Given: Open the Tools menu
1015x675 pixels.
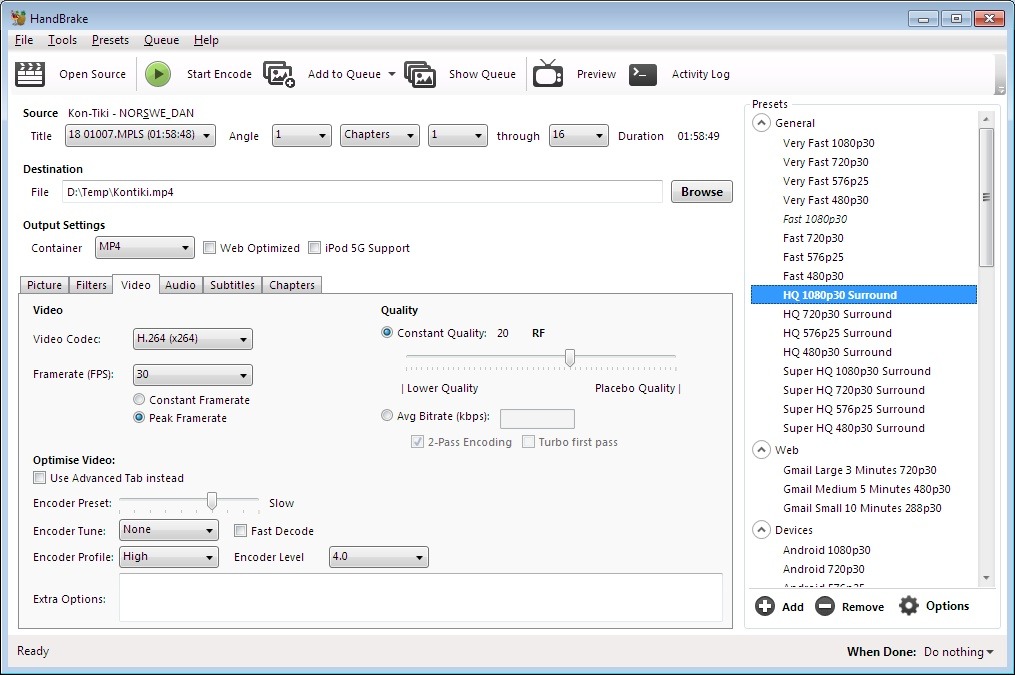Looking at the screenshot, I should pos(62,39).
